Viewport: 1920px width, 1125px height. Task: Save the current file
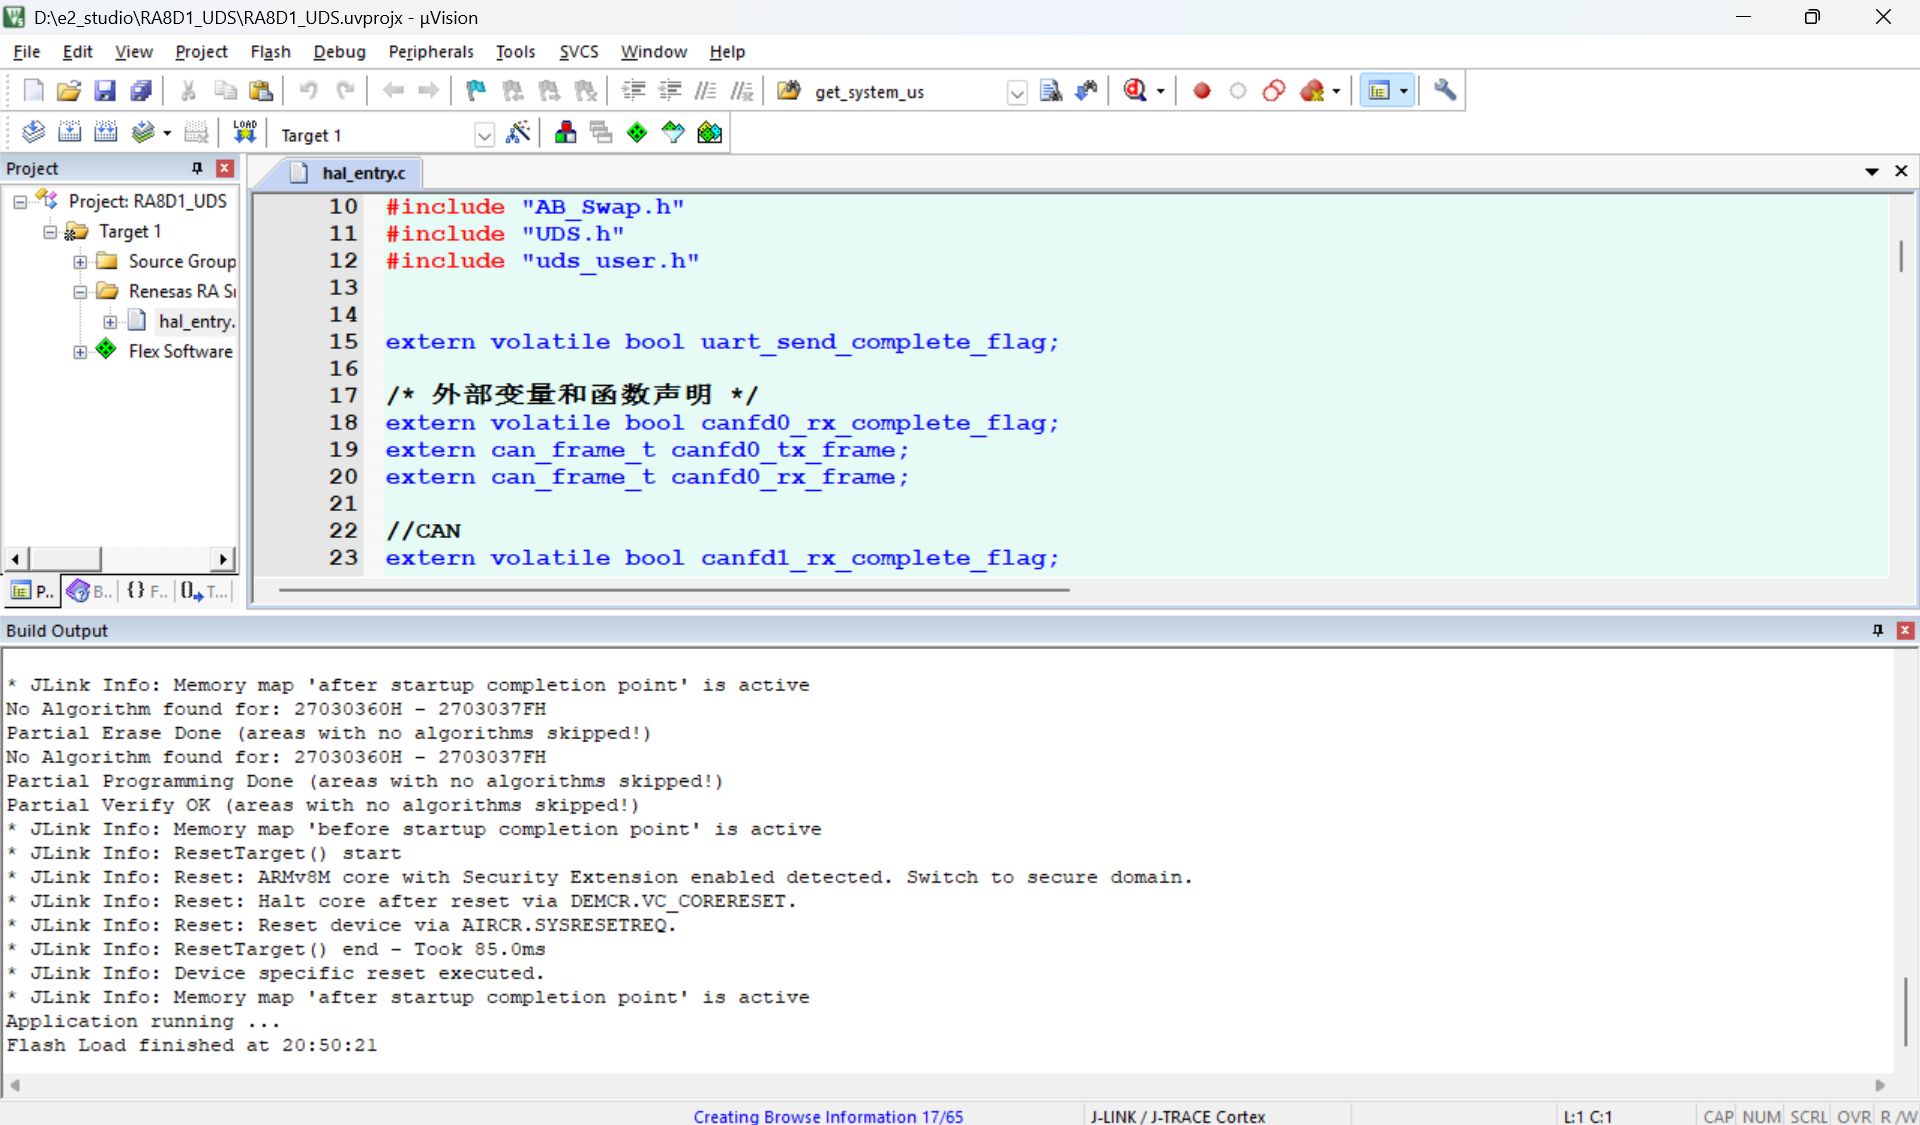tap(105, 91)
